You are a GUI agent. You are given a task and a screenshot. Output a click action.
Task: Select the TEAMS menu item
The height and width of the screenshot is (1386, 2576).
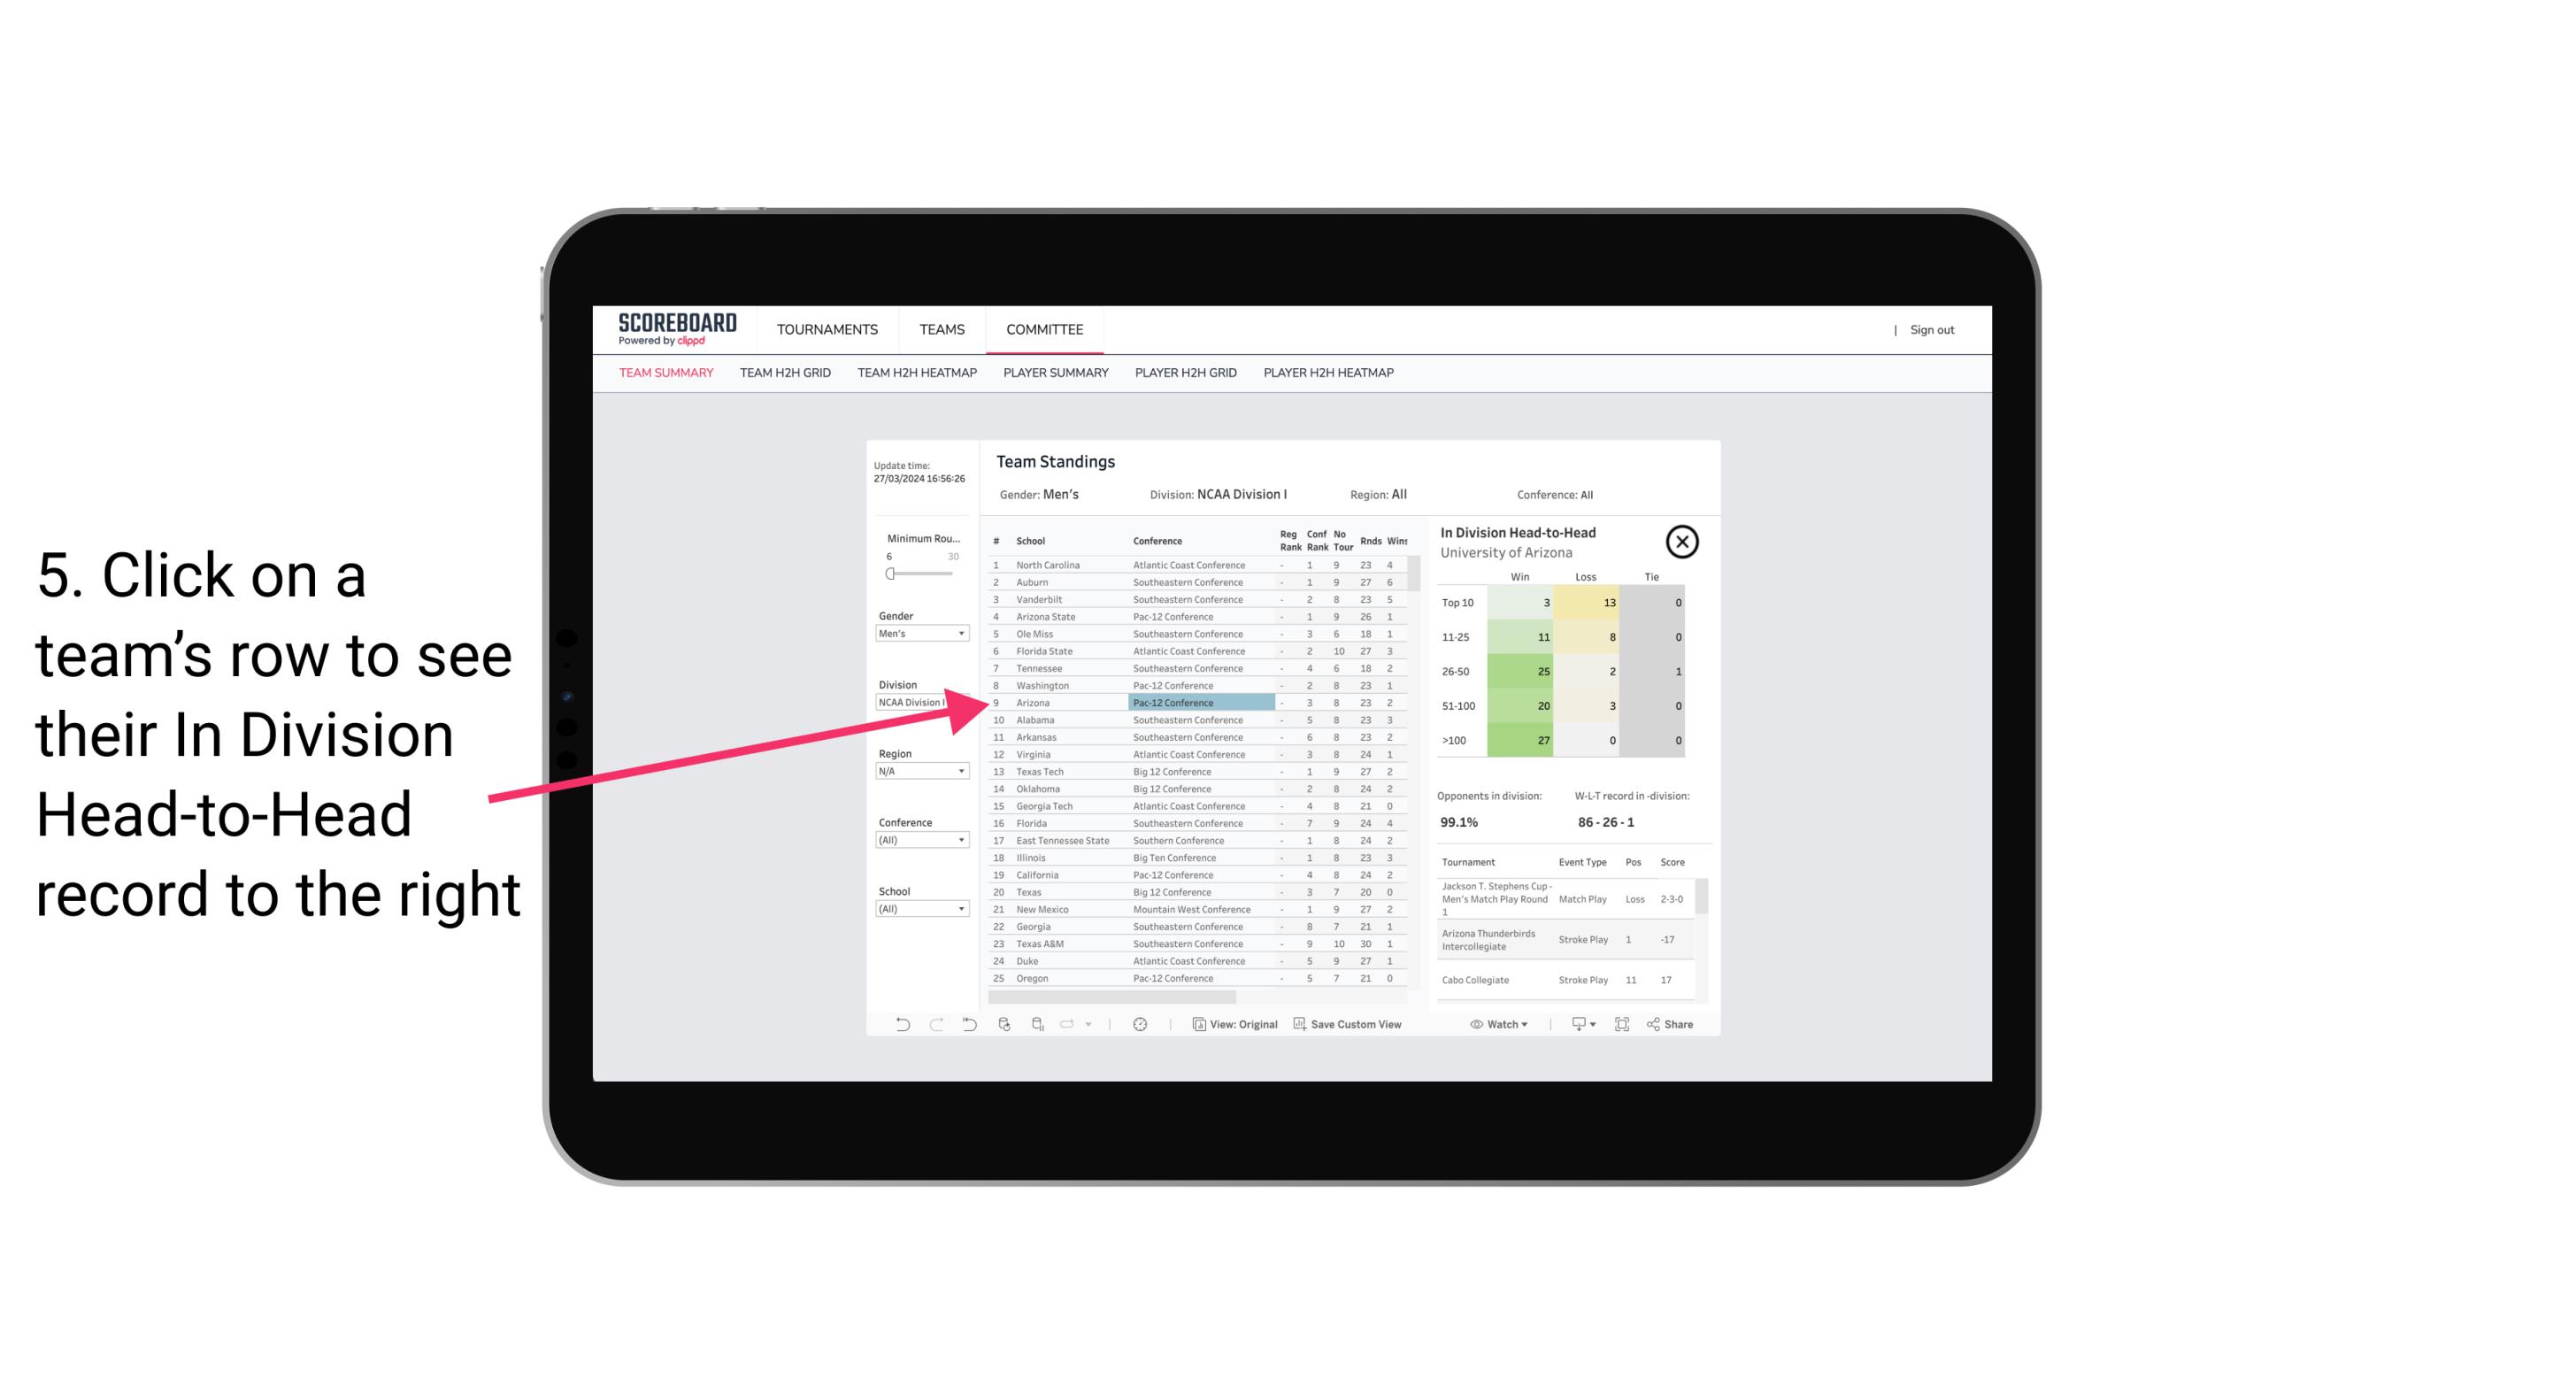click(x=942, y=327)
